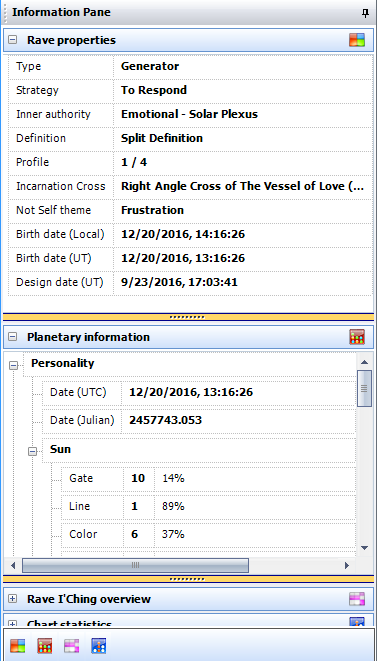Screen dimensions: 377x661
Task: Click the Rave properties header icon
Action: click(357, 40)
